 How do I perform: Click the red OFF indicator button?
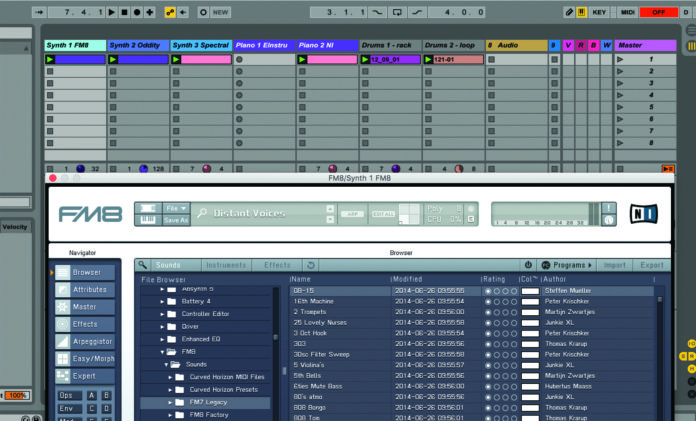(659, 12)
